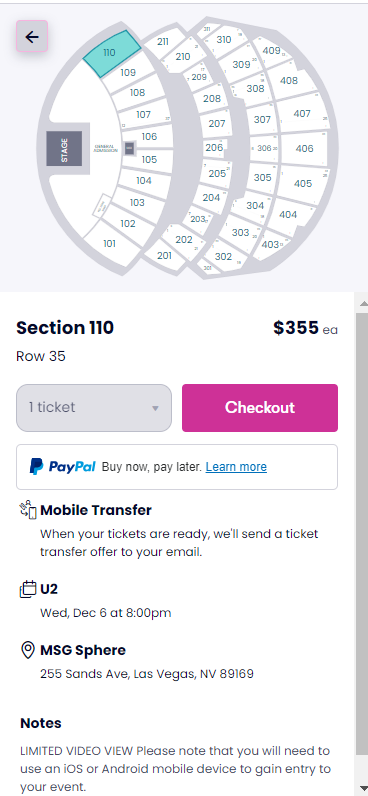Viewport: 368px width, 796px height.
Task: Click the calendar icon beside U2
Action: coord(28,589)
